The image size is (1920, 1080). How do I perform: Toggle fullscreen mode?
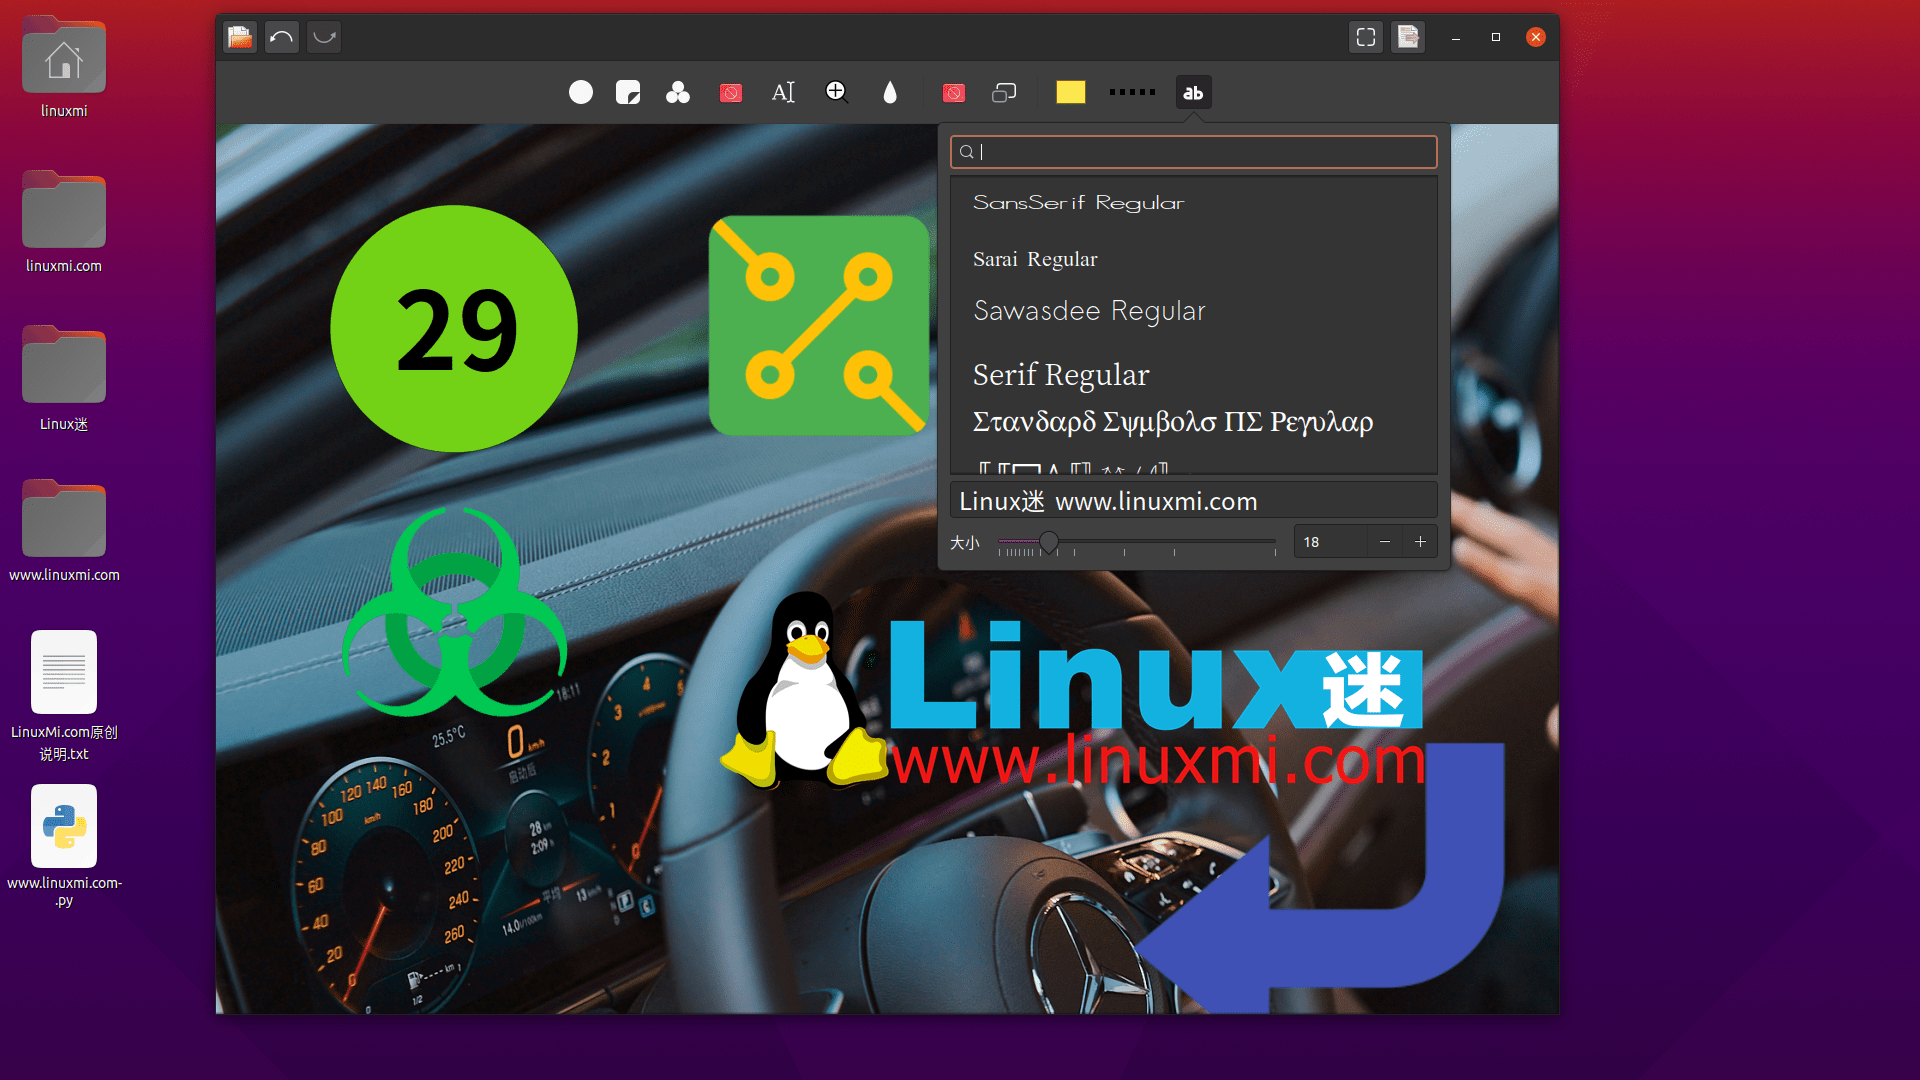[x=1365, y=37]
